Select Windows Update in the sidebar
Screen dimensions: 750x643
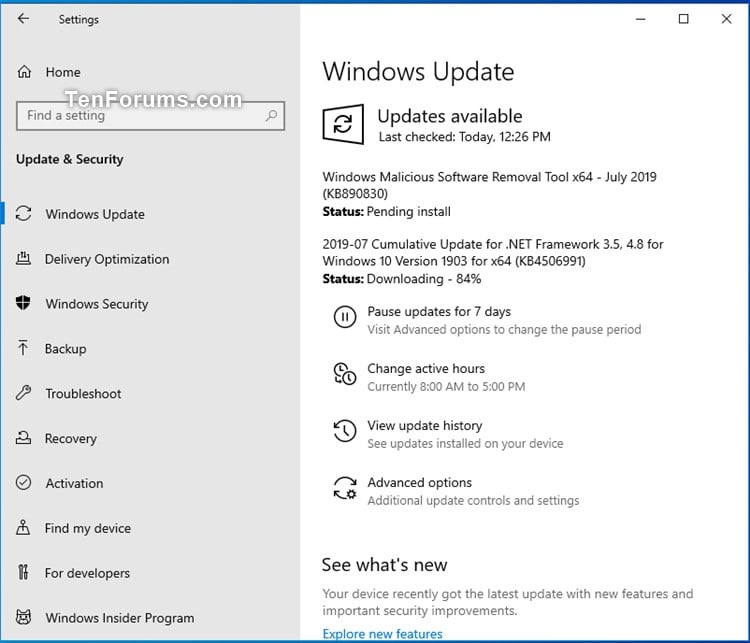[95, 214]
